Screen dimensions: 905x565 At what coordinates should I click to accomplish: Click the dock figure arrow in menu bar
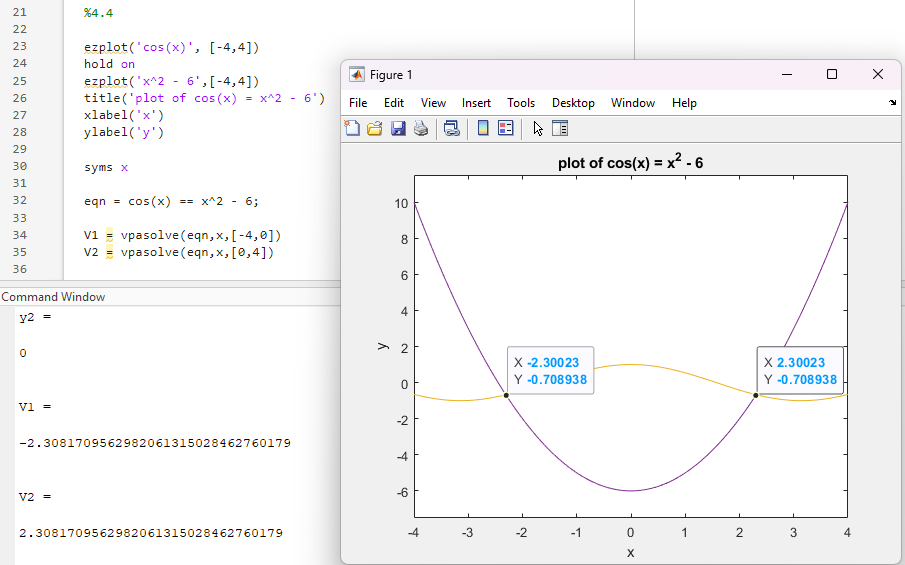[x=892, y=103]
